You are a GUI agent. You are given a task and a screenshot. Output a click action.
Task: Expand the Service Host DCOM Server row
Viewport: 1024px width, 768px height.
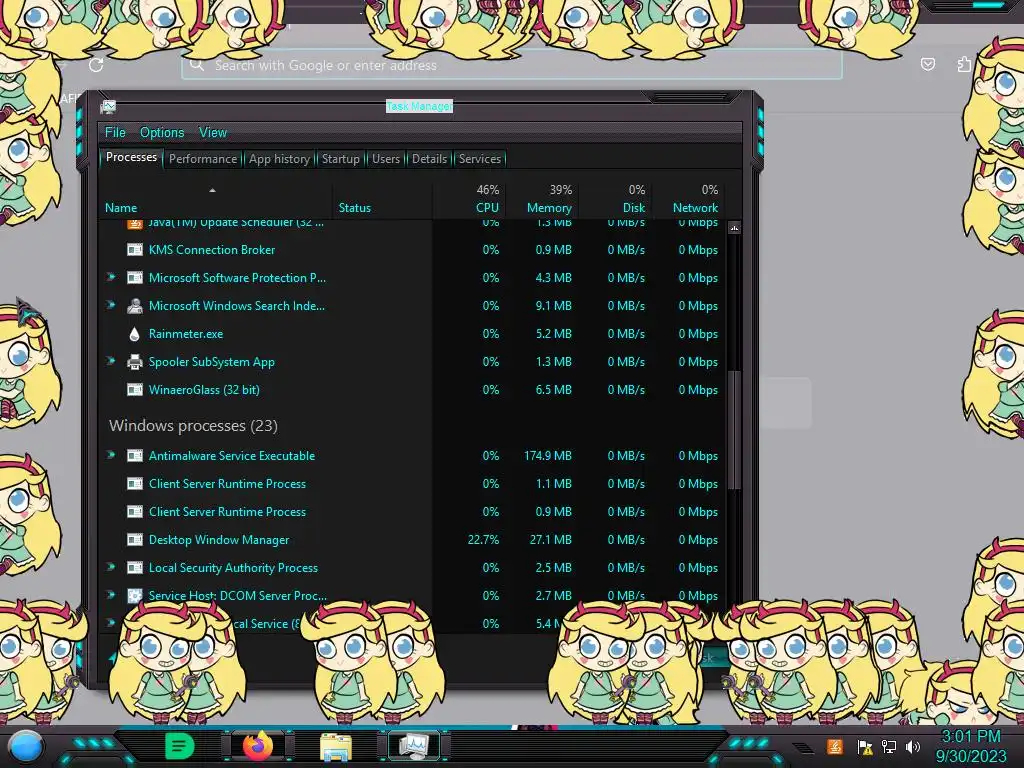pos(111,595)
